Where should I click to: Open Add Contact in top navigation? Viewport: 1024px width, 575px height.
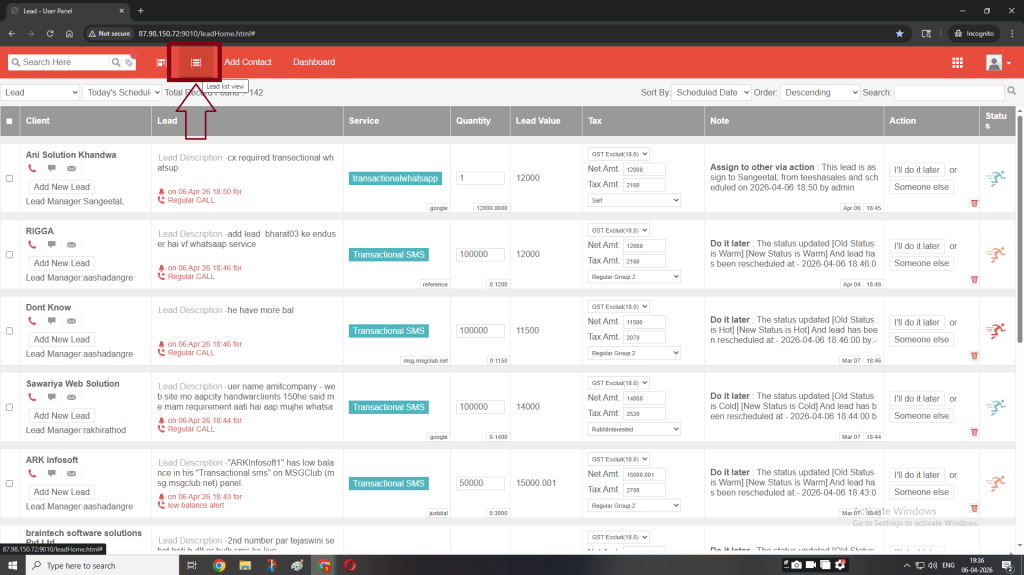[248, 62]
